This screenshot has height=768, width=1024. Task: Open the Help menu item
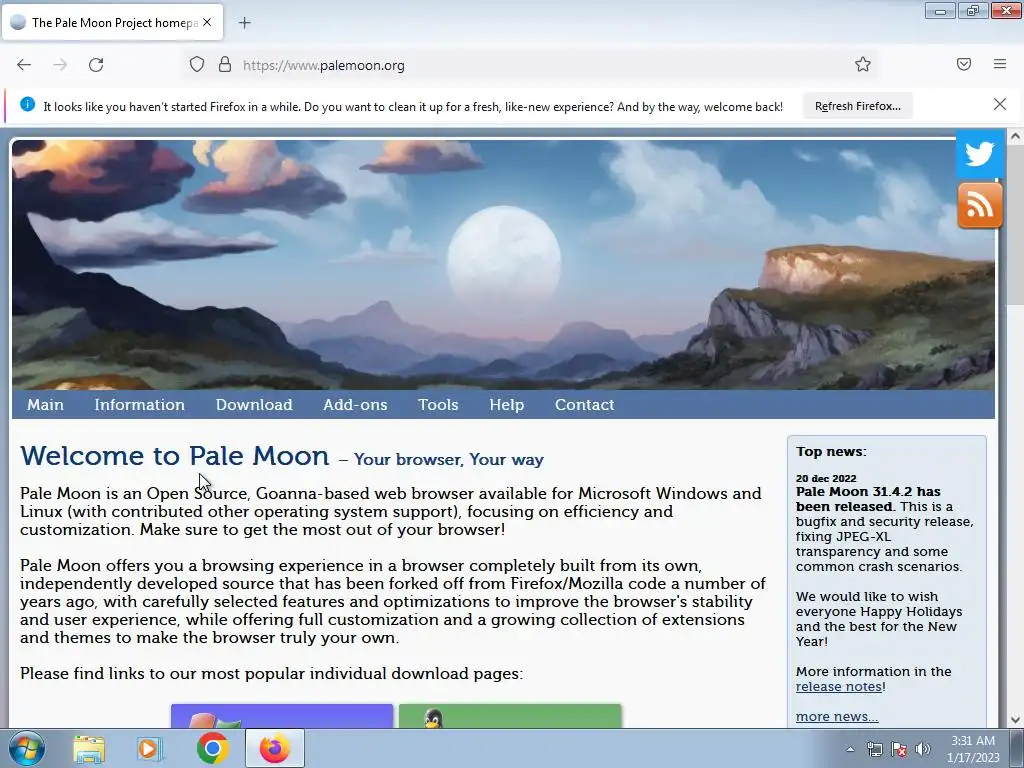[507, 404]
